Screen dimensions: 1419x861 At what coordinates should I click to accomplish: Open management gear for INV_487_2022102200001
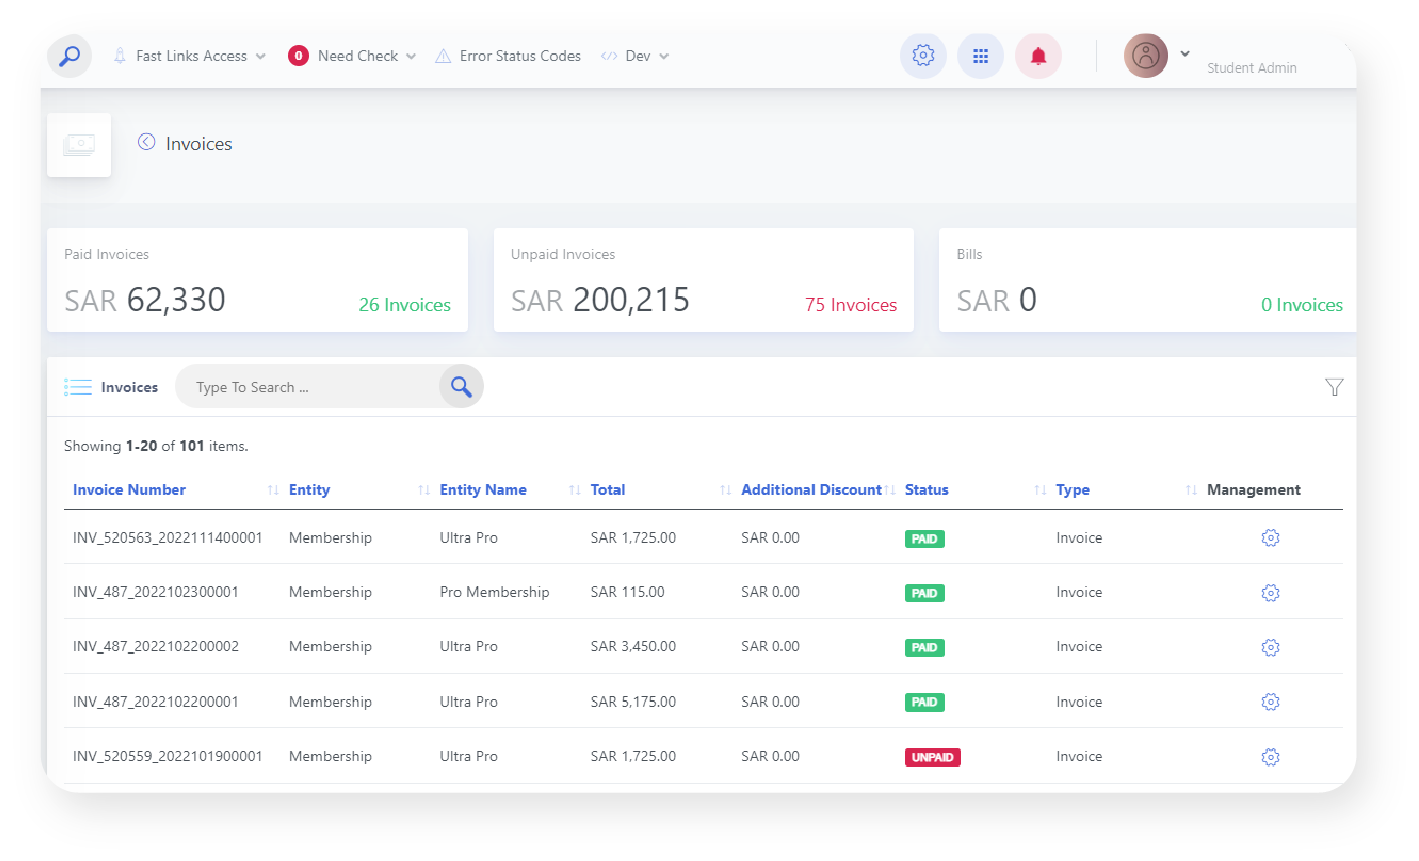tap(1270, 702)
